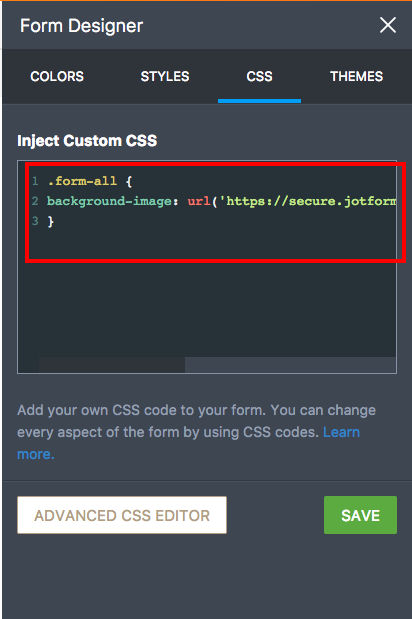Click line number 2 in the gutter
The image size is (412, 619).
click(x=35, y=201)
